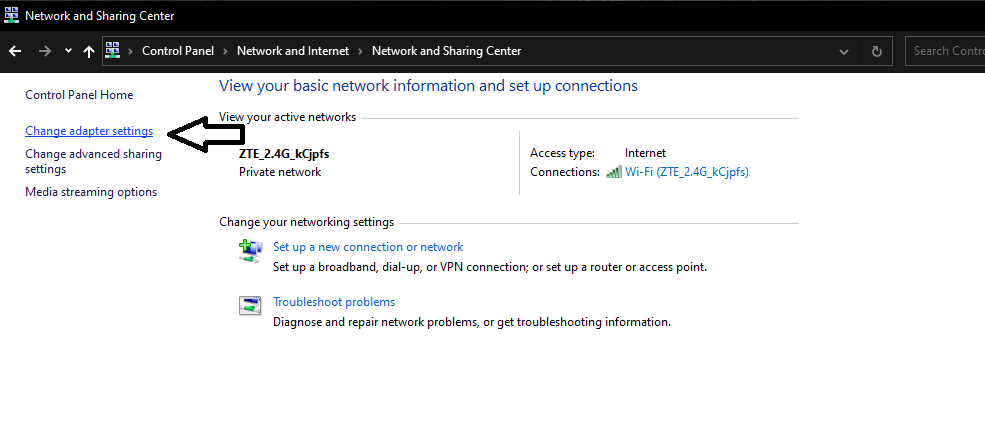Go back using the left arrow
Viewport: 985px width, 432px height.
coord(15,51)
